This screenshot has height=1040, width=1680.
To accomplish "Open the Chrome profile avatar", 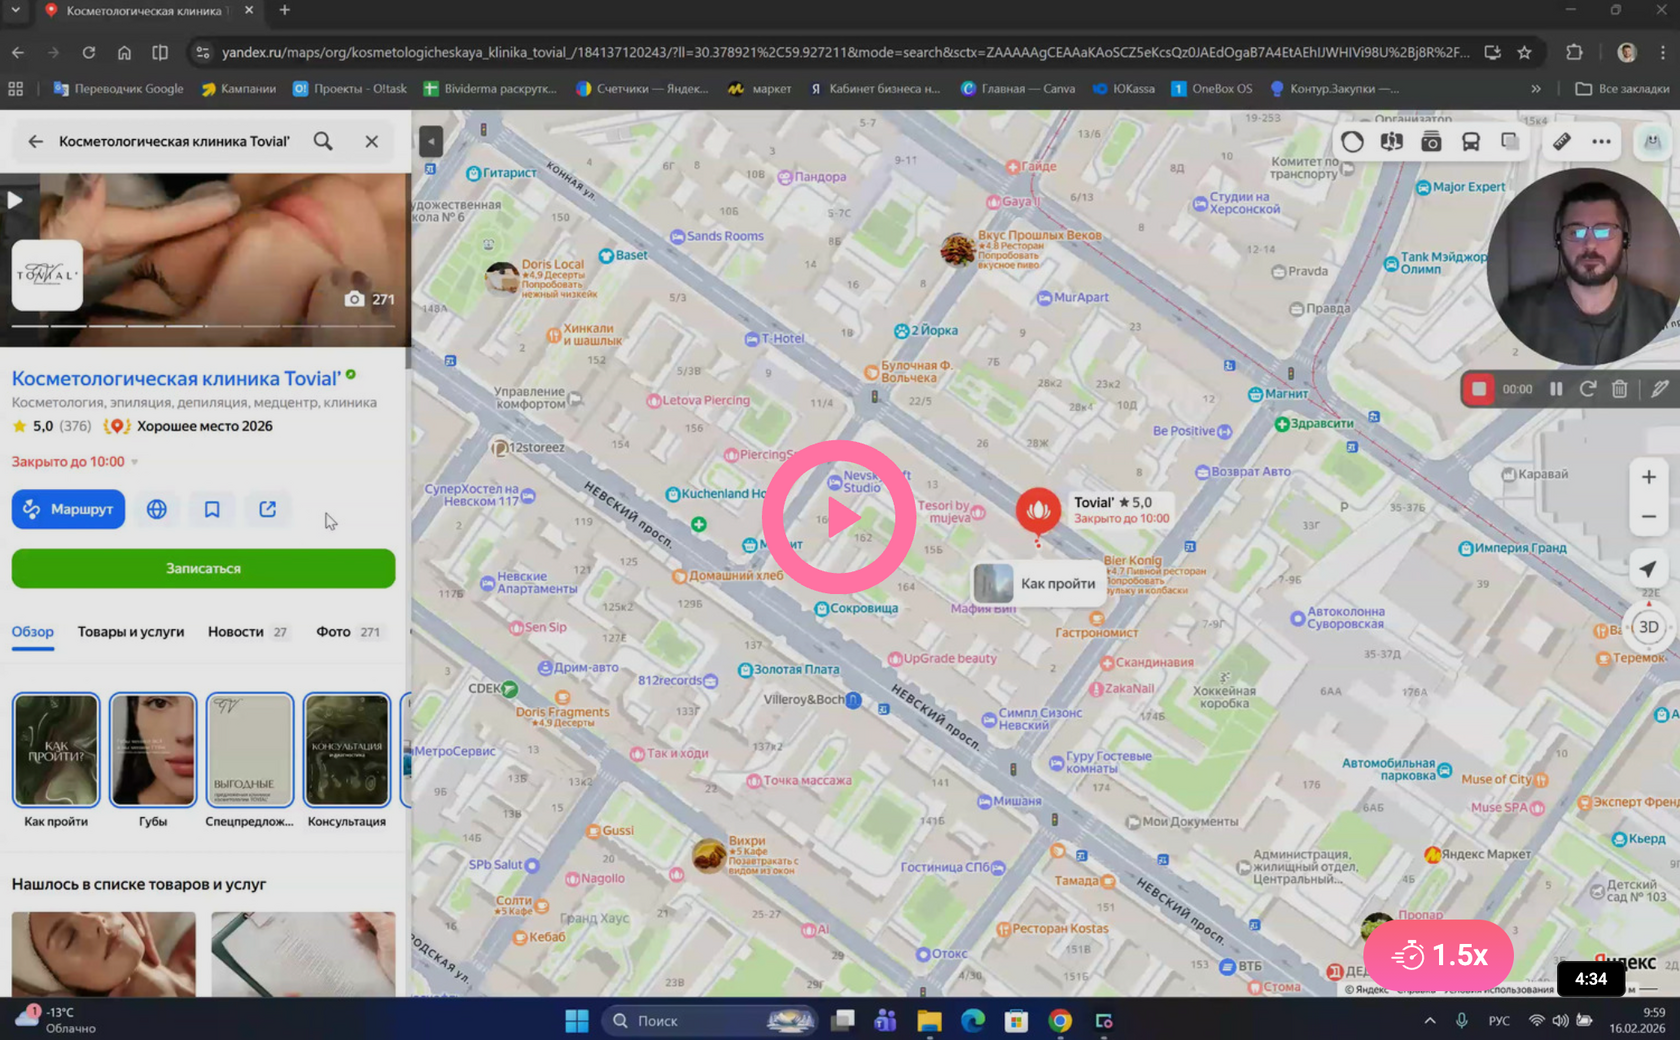I will [x=1627, y=52].
